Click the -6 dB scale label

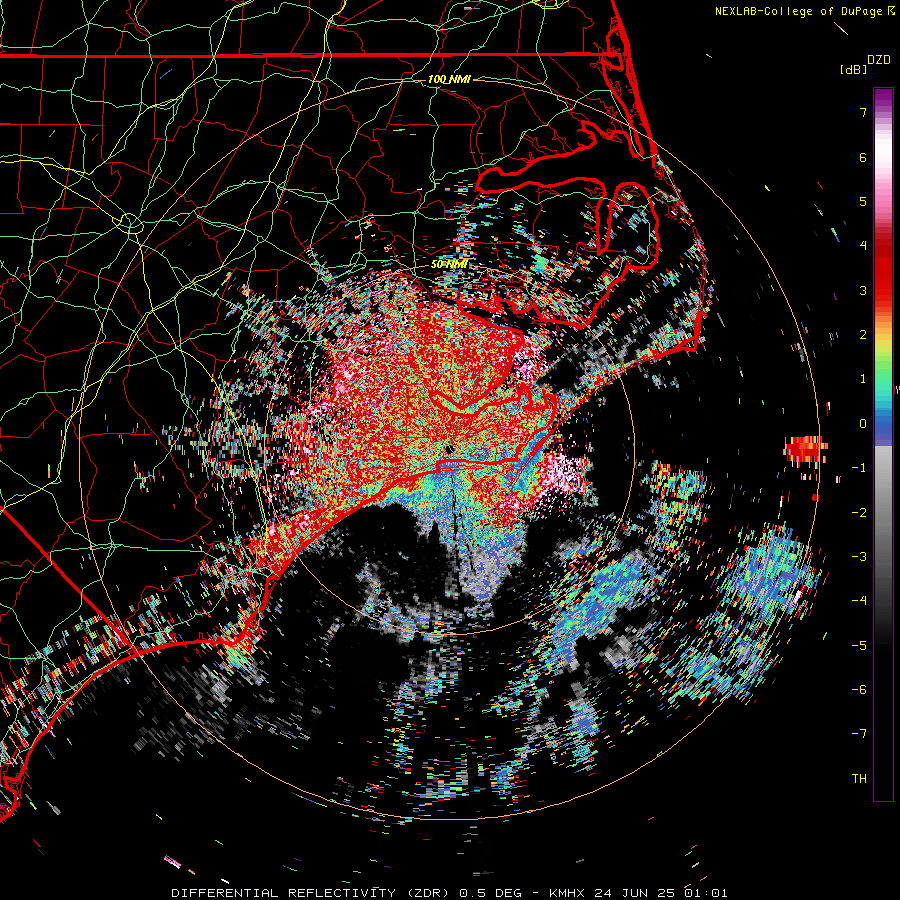(x=859, y=690)
